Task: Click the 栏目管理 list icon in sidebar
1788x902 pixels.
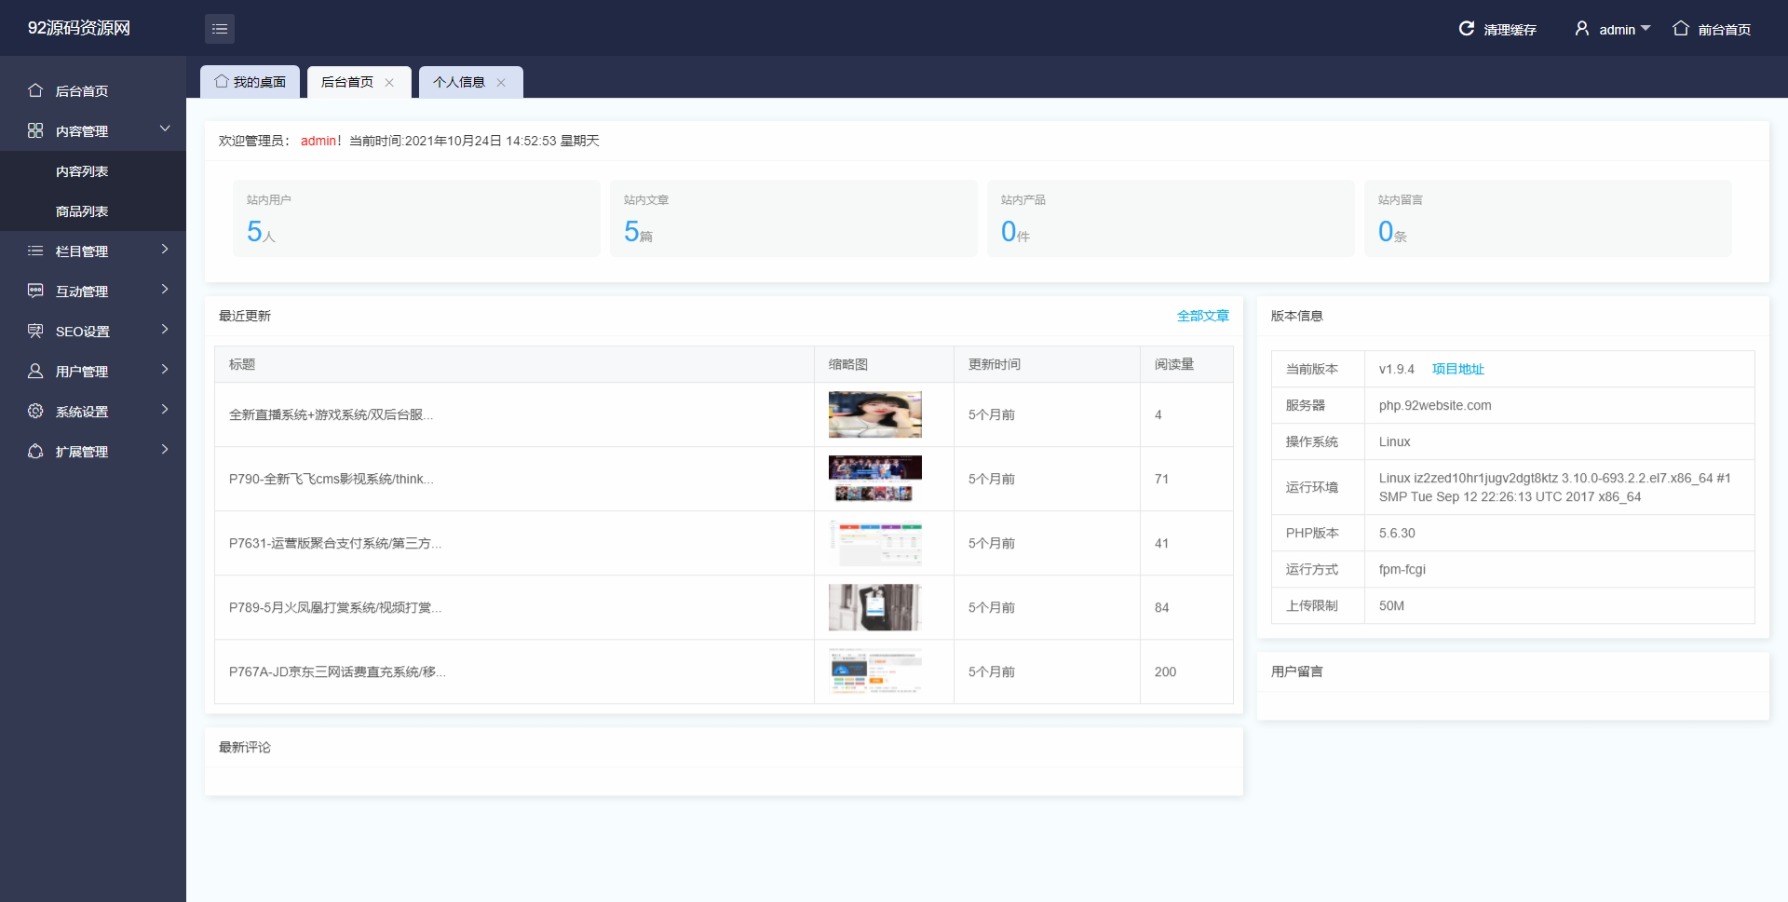Action: 35,251
